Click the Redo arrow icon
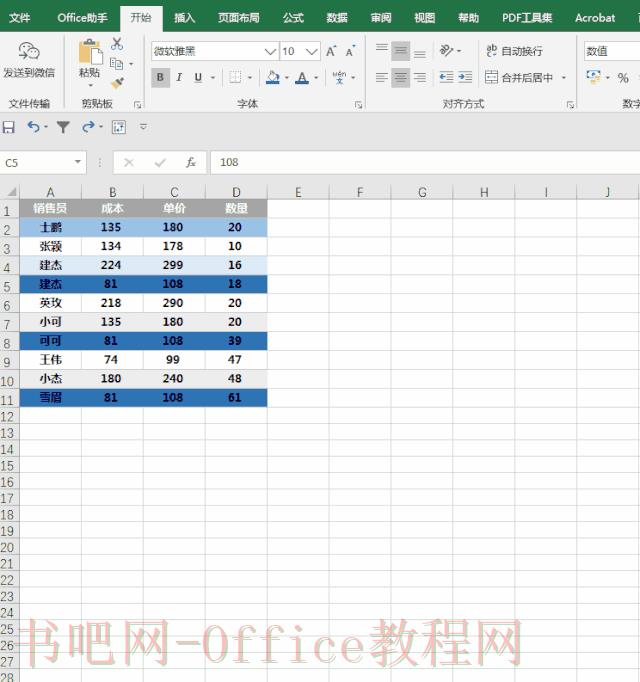 (x=88, y=127)
